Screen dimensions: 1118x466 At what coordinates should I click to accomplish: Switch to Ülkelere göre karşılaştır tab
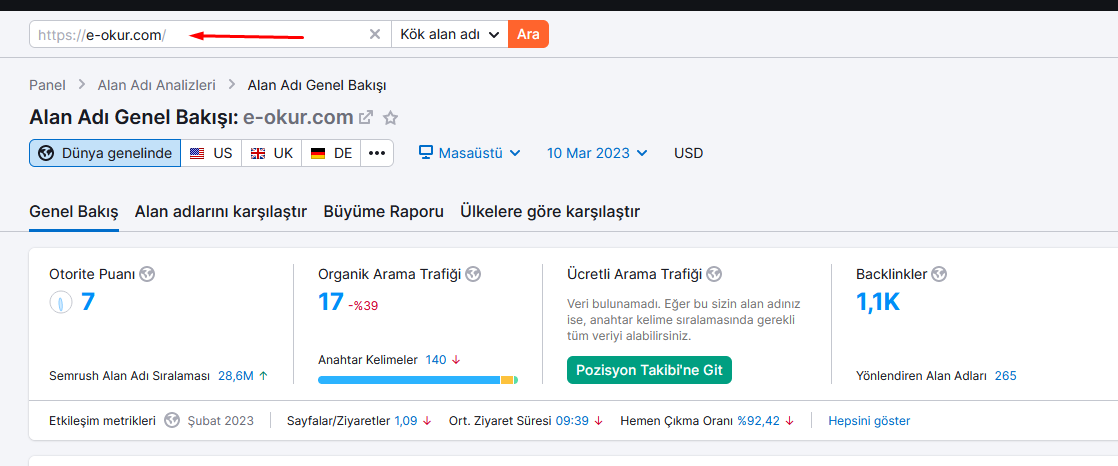click(550, 212)
